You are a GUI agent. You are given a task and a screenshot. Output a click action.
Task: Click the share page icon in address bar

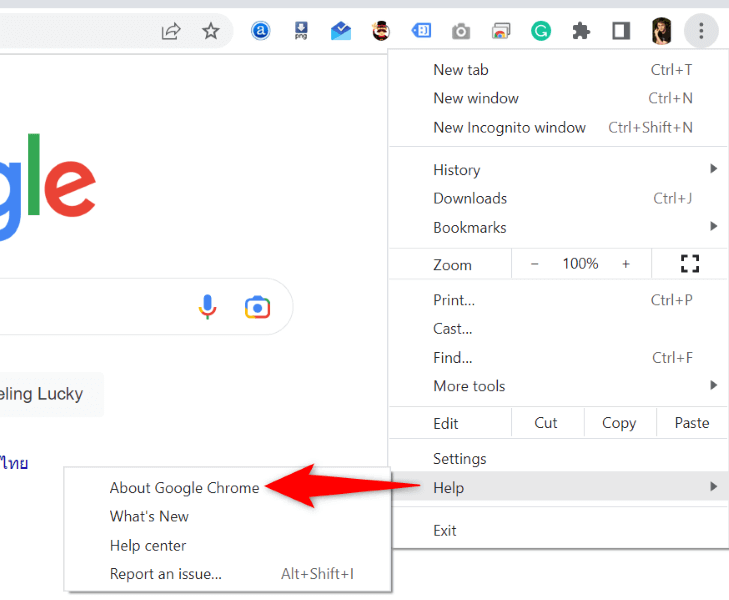(171, 31)
